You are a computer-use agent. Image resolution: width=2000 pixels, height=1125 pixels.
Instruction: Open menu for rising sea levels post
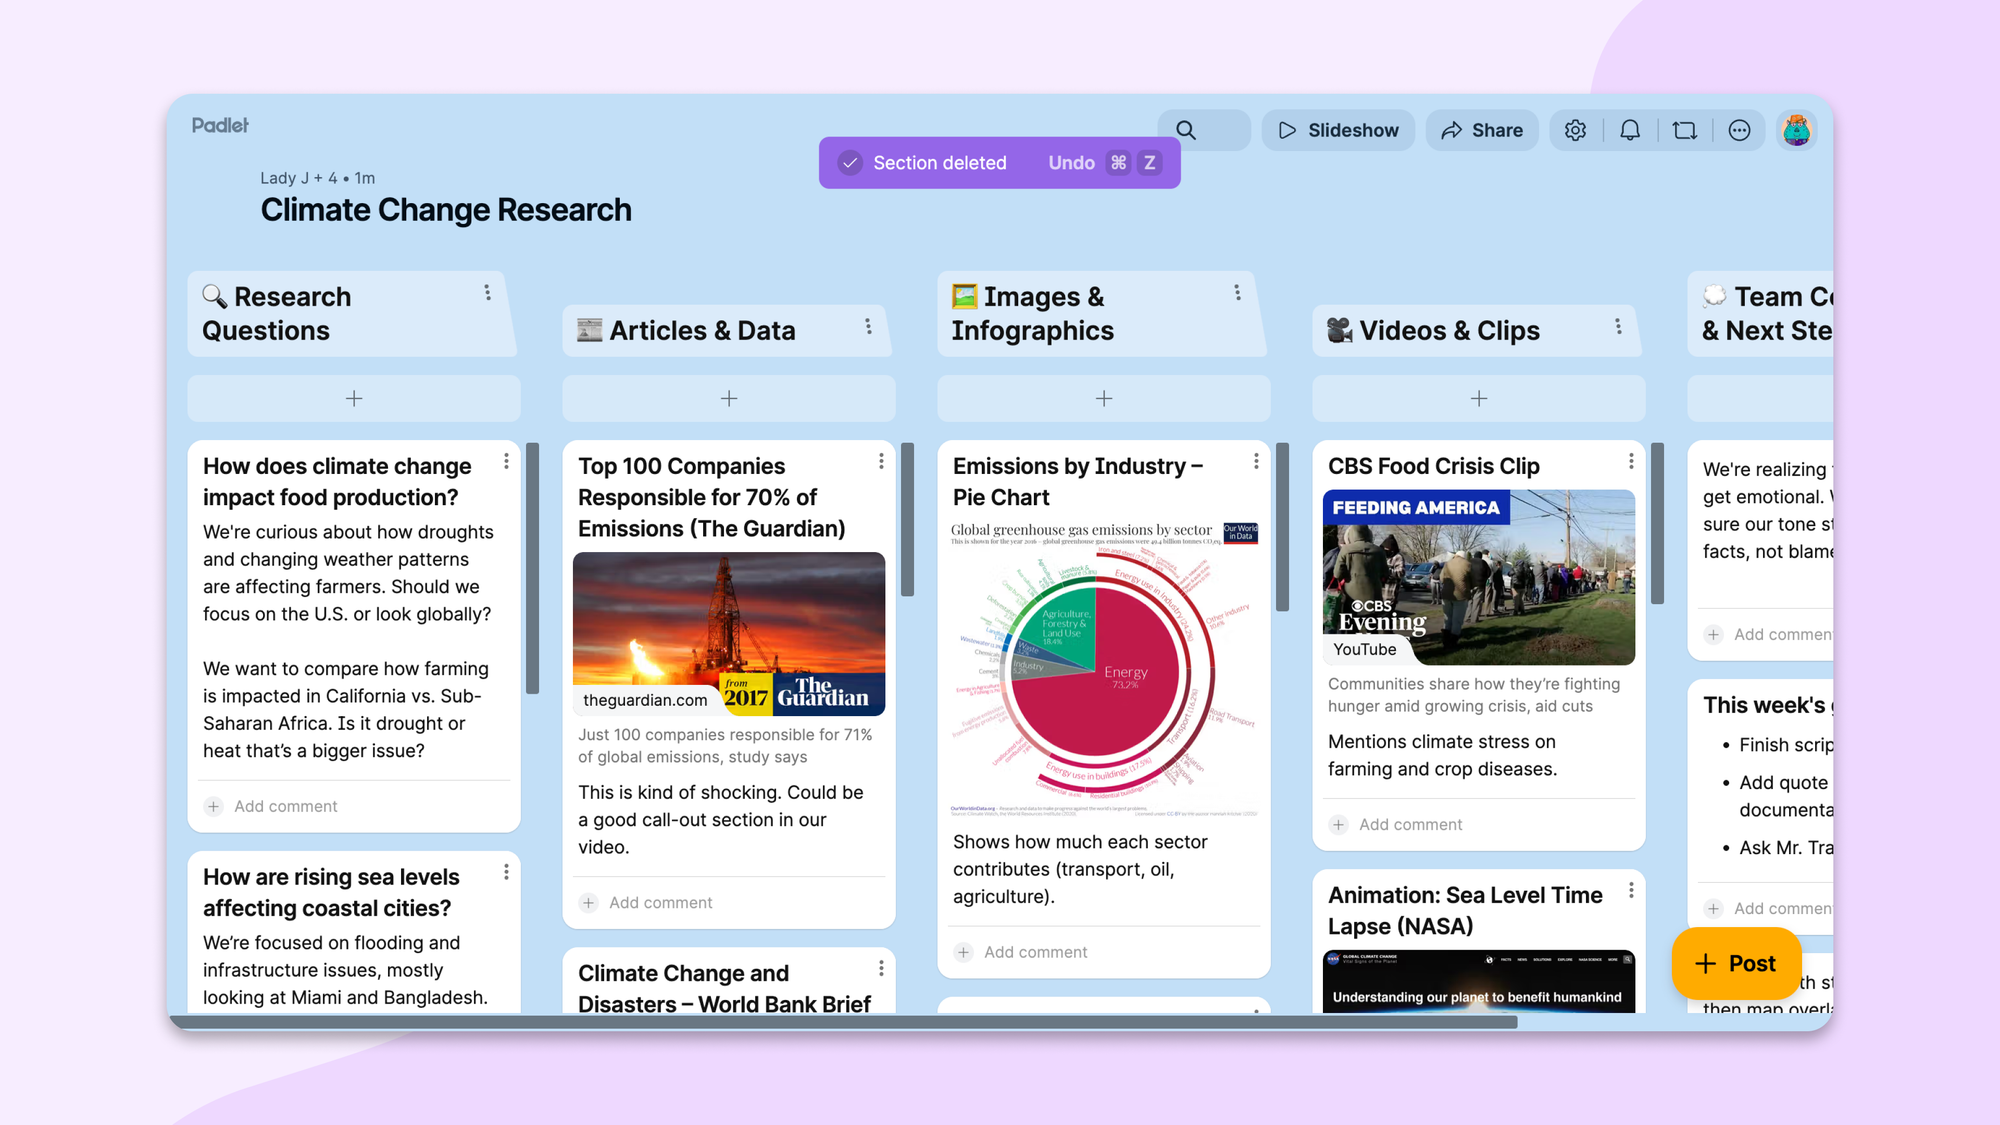[x=506, y=872]
